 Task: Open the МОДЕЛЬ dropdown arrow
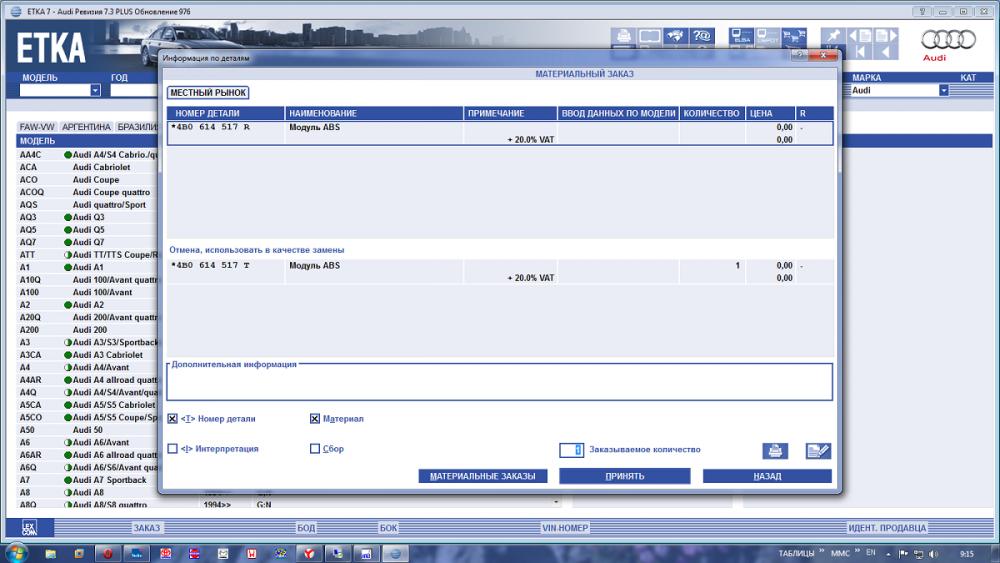(95, 91)
